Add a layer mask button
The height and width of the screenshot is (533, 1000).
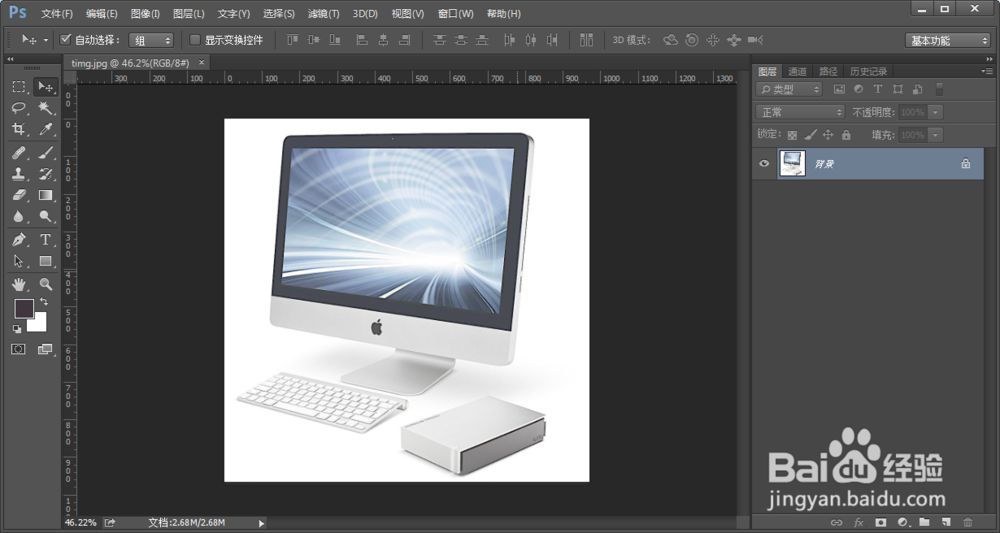click(881, 522)
